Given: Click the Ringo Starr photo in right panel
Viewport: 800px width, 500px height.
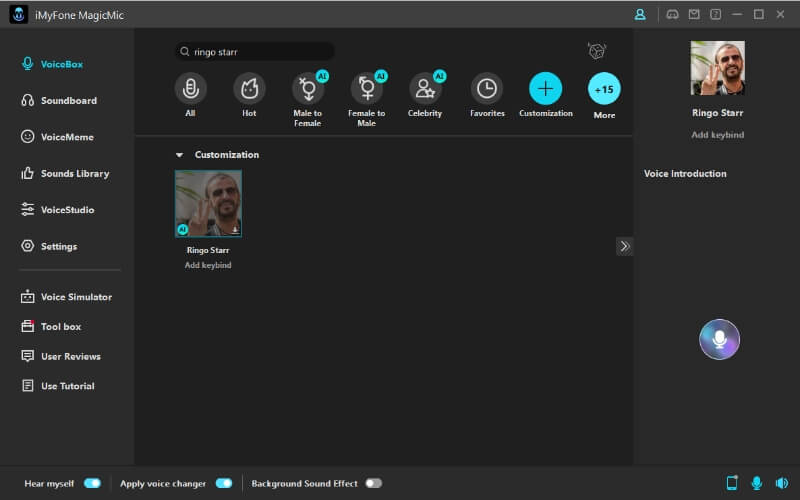Looking at the screenshot, I should pos(717,68).
